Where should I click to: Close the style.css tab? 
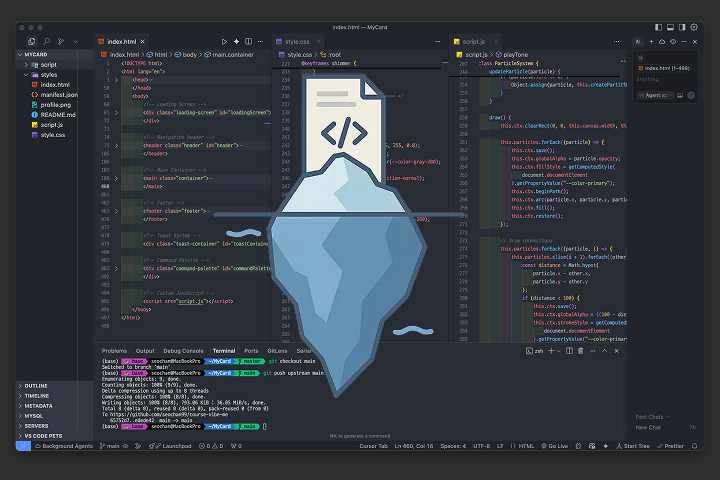point(318,41)
